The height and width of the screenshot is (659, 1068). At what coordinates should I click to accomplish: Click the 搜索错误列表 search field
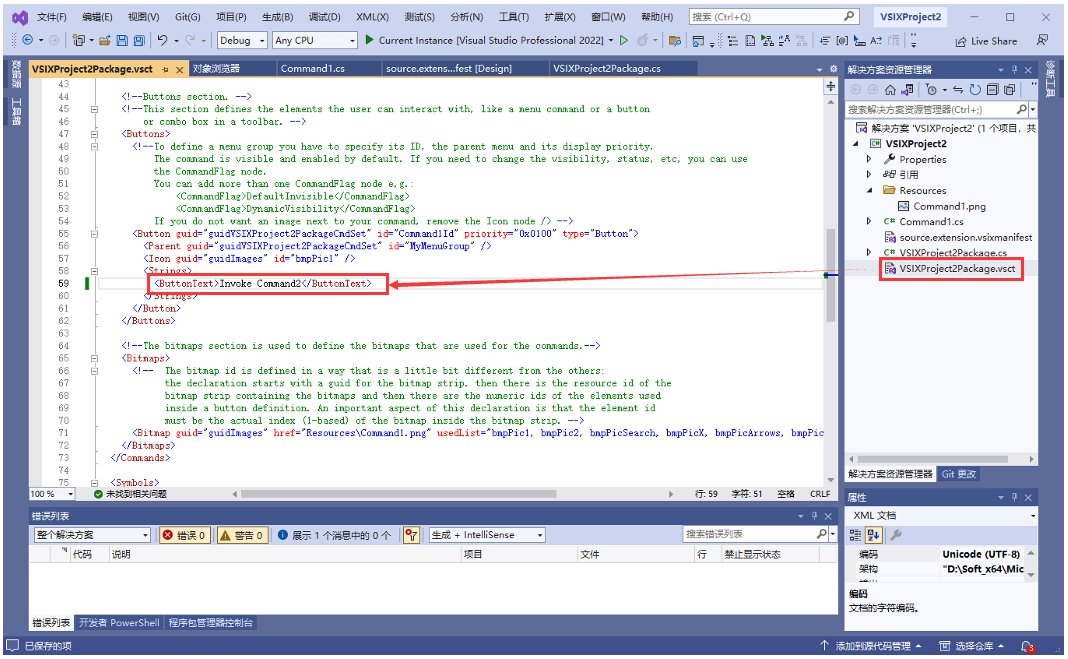754,534
